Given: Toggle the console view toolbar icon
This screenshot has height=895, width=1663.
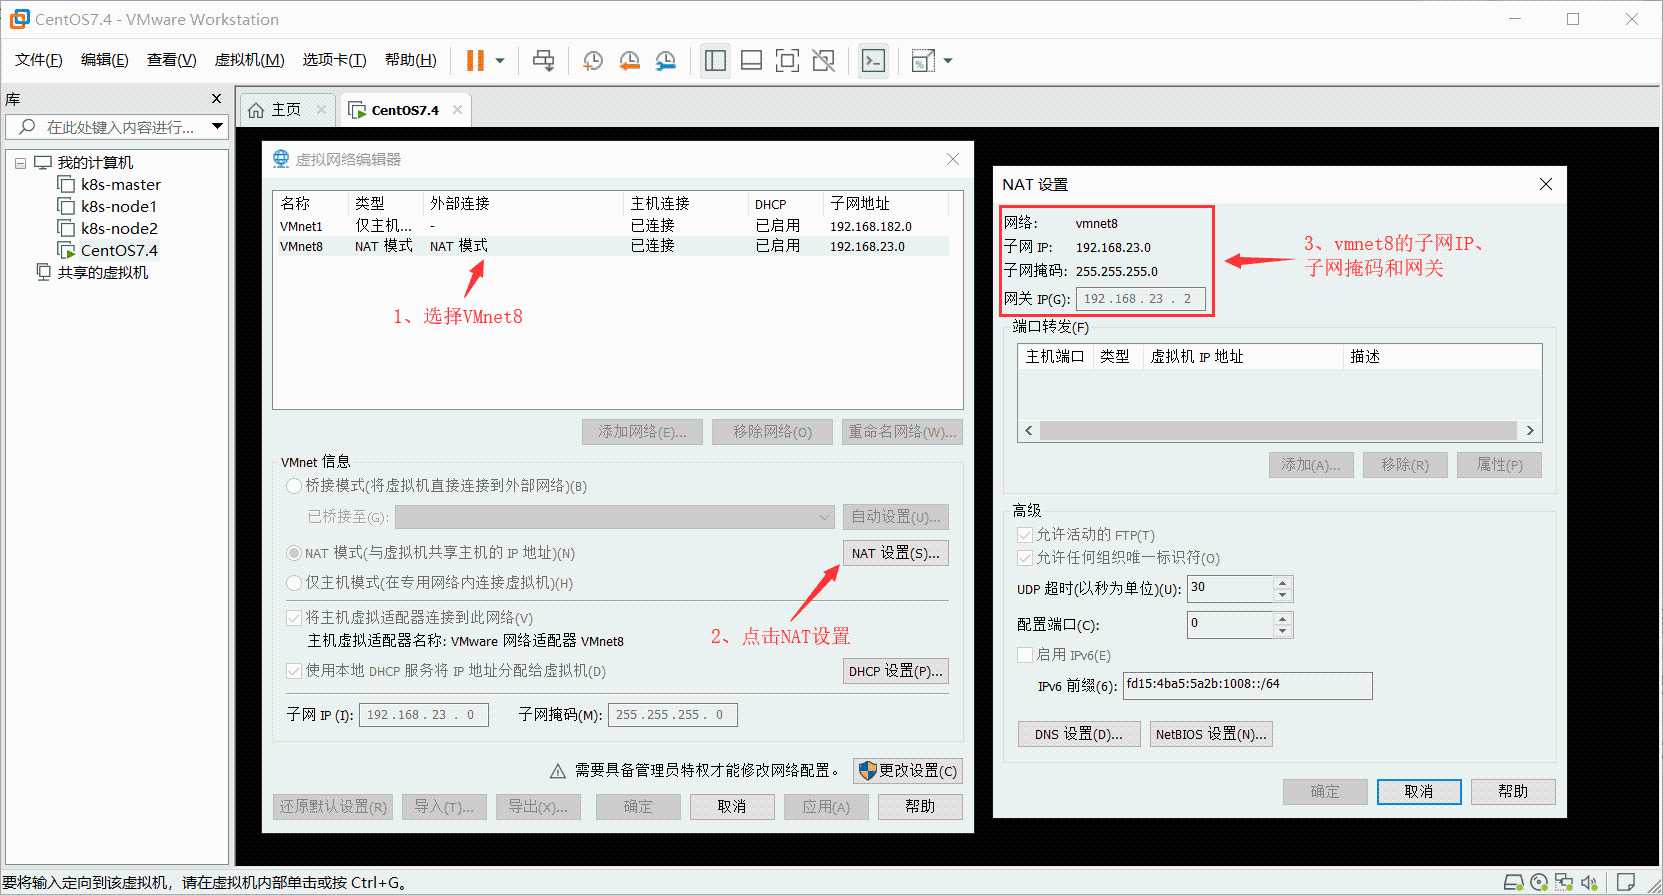Looking at the screenshot, I should (873, 61).
